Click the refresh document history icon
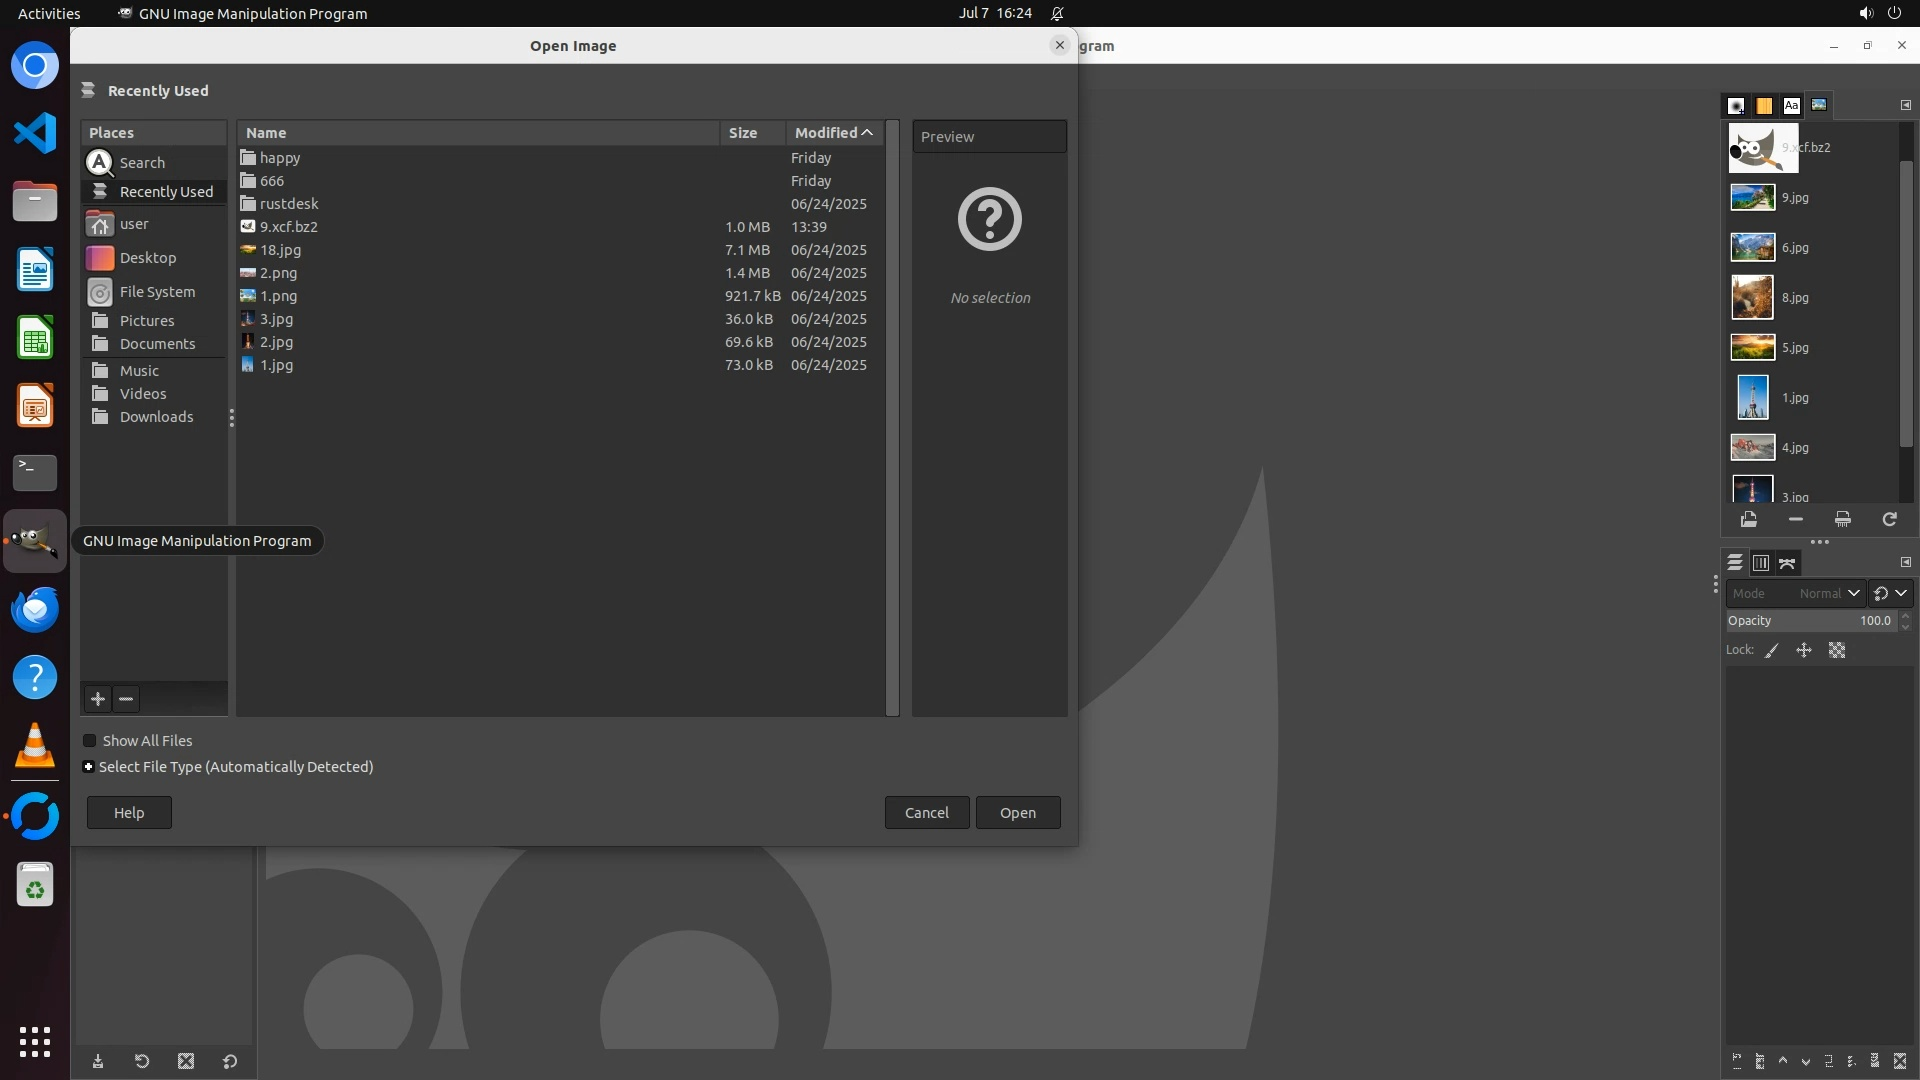 1889,519
